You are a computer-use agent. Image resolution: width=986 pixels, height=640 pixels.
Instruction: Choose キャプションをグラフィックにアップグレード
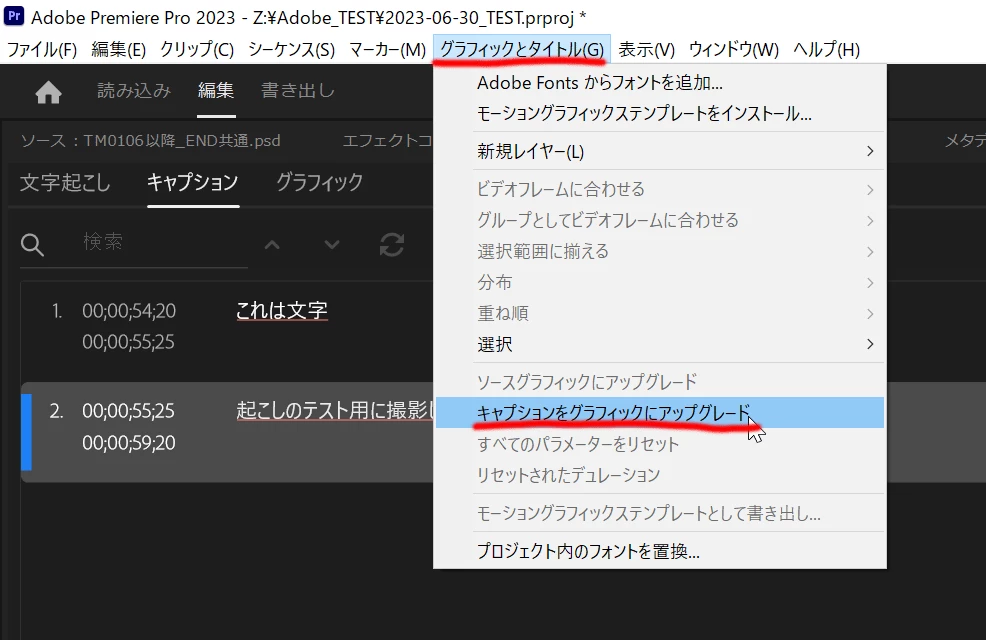tap(660, 412)
